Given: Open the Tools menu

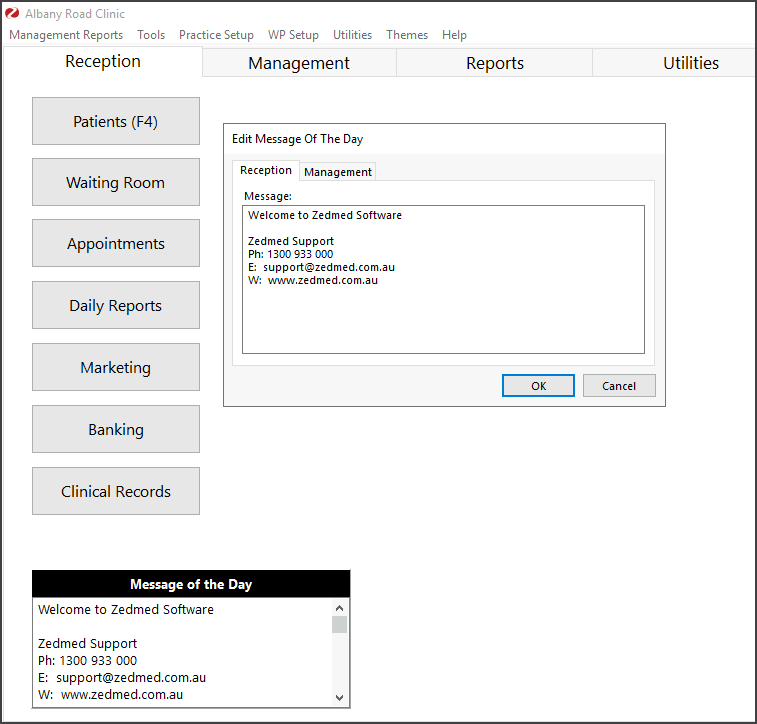Looking at the screenshot, I should coord(151,35).
